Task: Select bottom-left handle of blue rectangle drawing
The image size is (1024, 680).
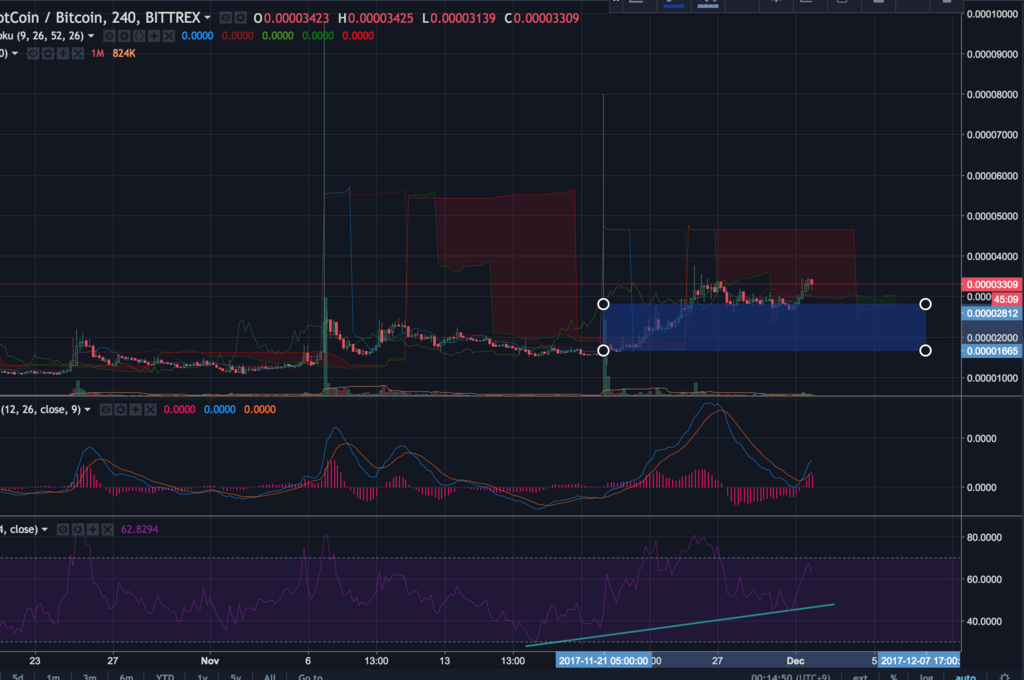Action: click(603, 351)
